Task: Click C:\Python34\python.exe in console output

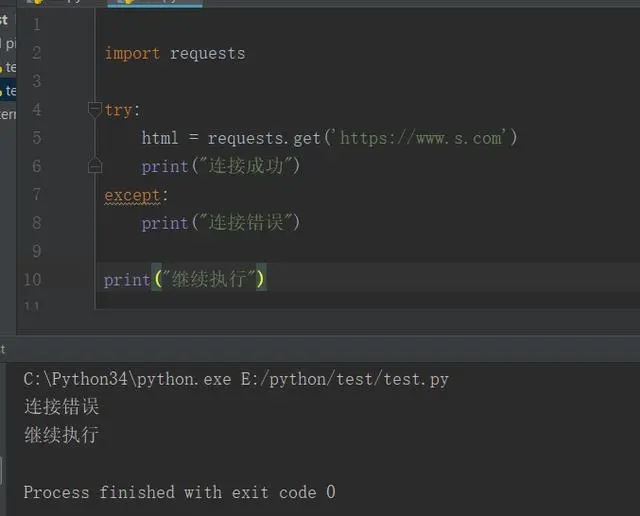Action: [127, 379]
